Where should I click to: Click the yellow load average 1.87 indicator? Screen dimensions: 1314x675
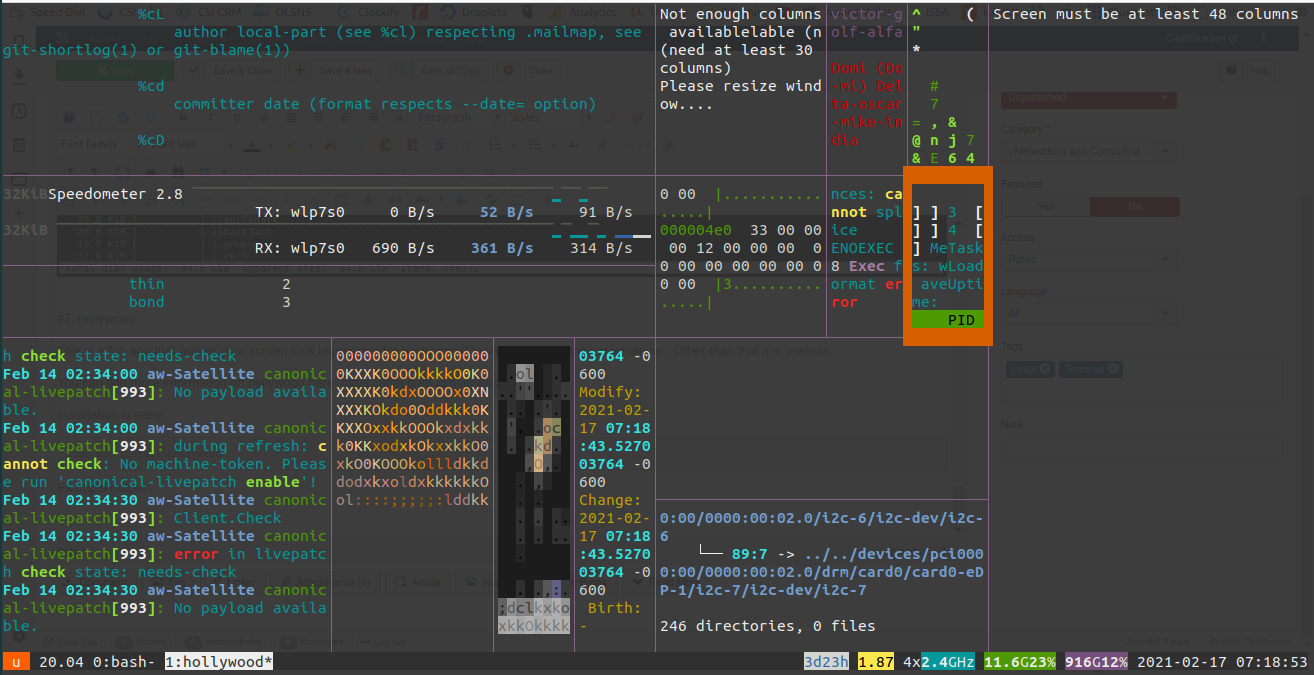click(876, 662)
